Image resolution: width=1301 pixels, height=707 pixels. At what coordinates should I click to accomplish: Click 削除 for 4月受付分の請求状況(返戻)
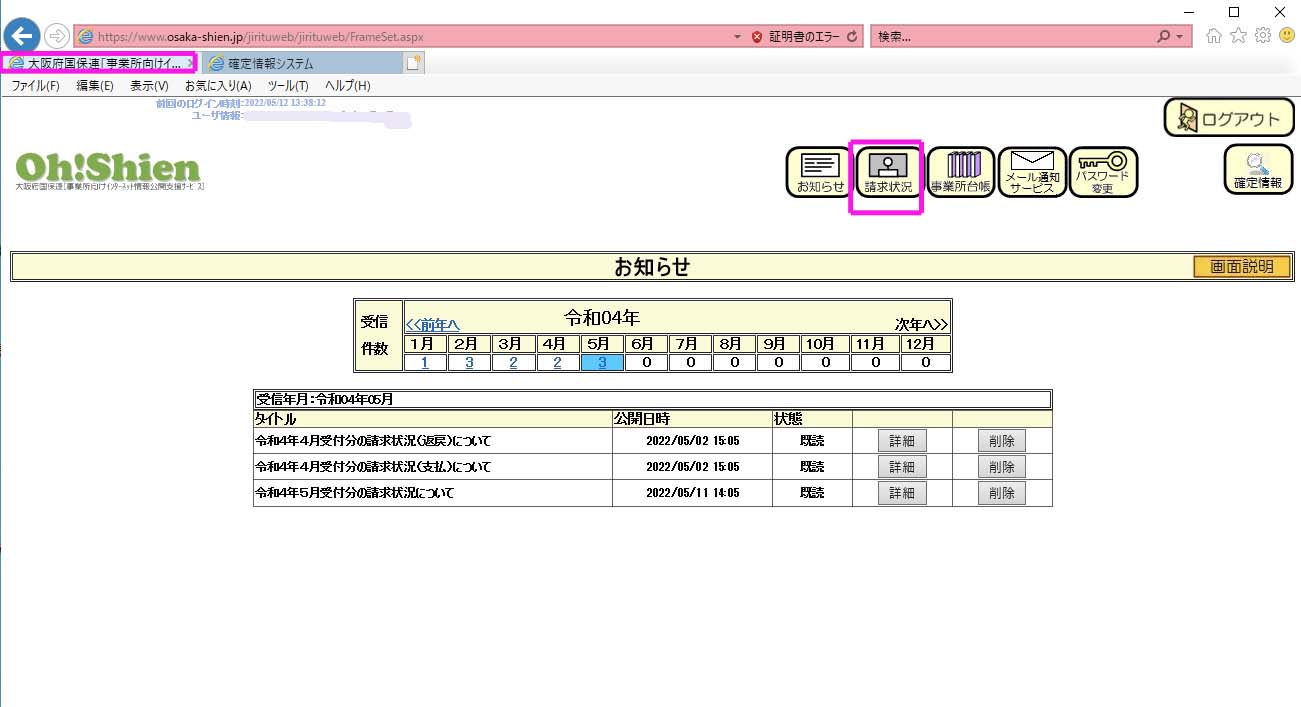pyautogui.click(x=1001, y=441)
